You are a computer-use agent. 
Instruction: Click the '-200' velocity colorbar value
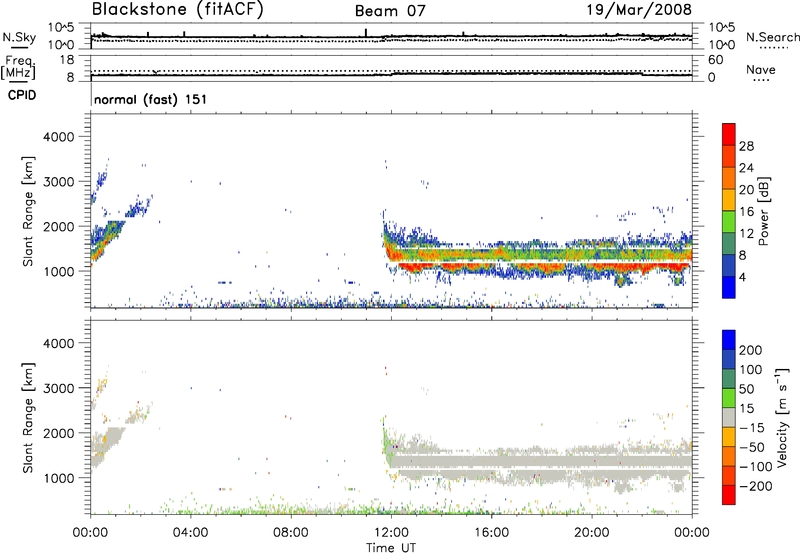pos(756,486)
